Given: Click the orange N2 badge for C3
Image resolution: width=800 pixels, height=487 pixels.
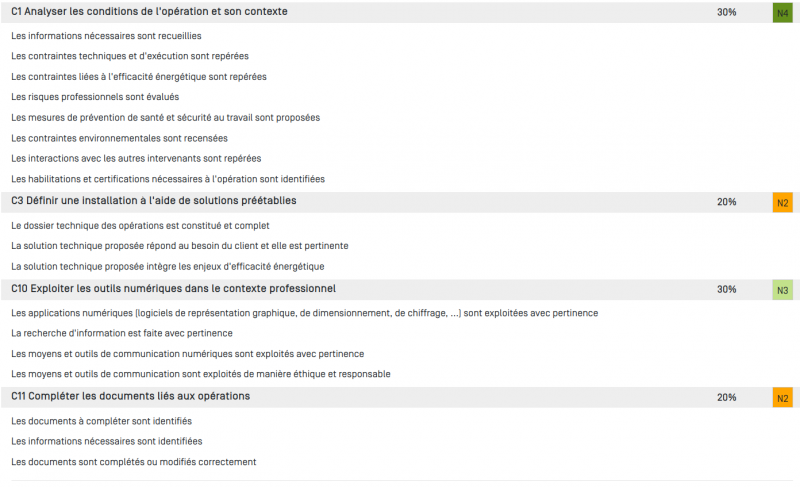Looking at the screenshot, I should [782, 202].
